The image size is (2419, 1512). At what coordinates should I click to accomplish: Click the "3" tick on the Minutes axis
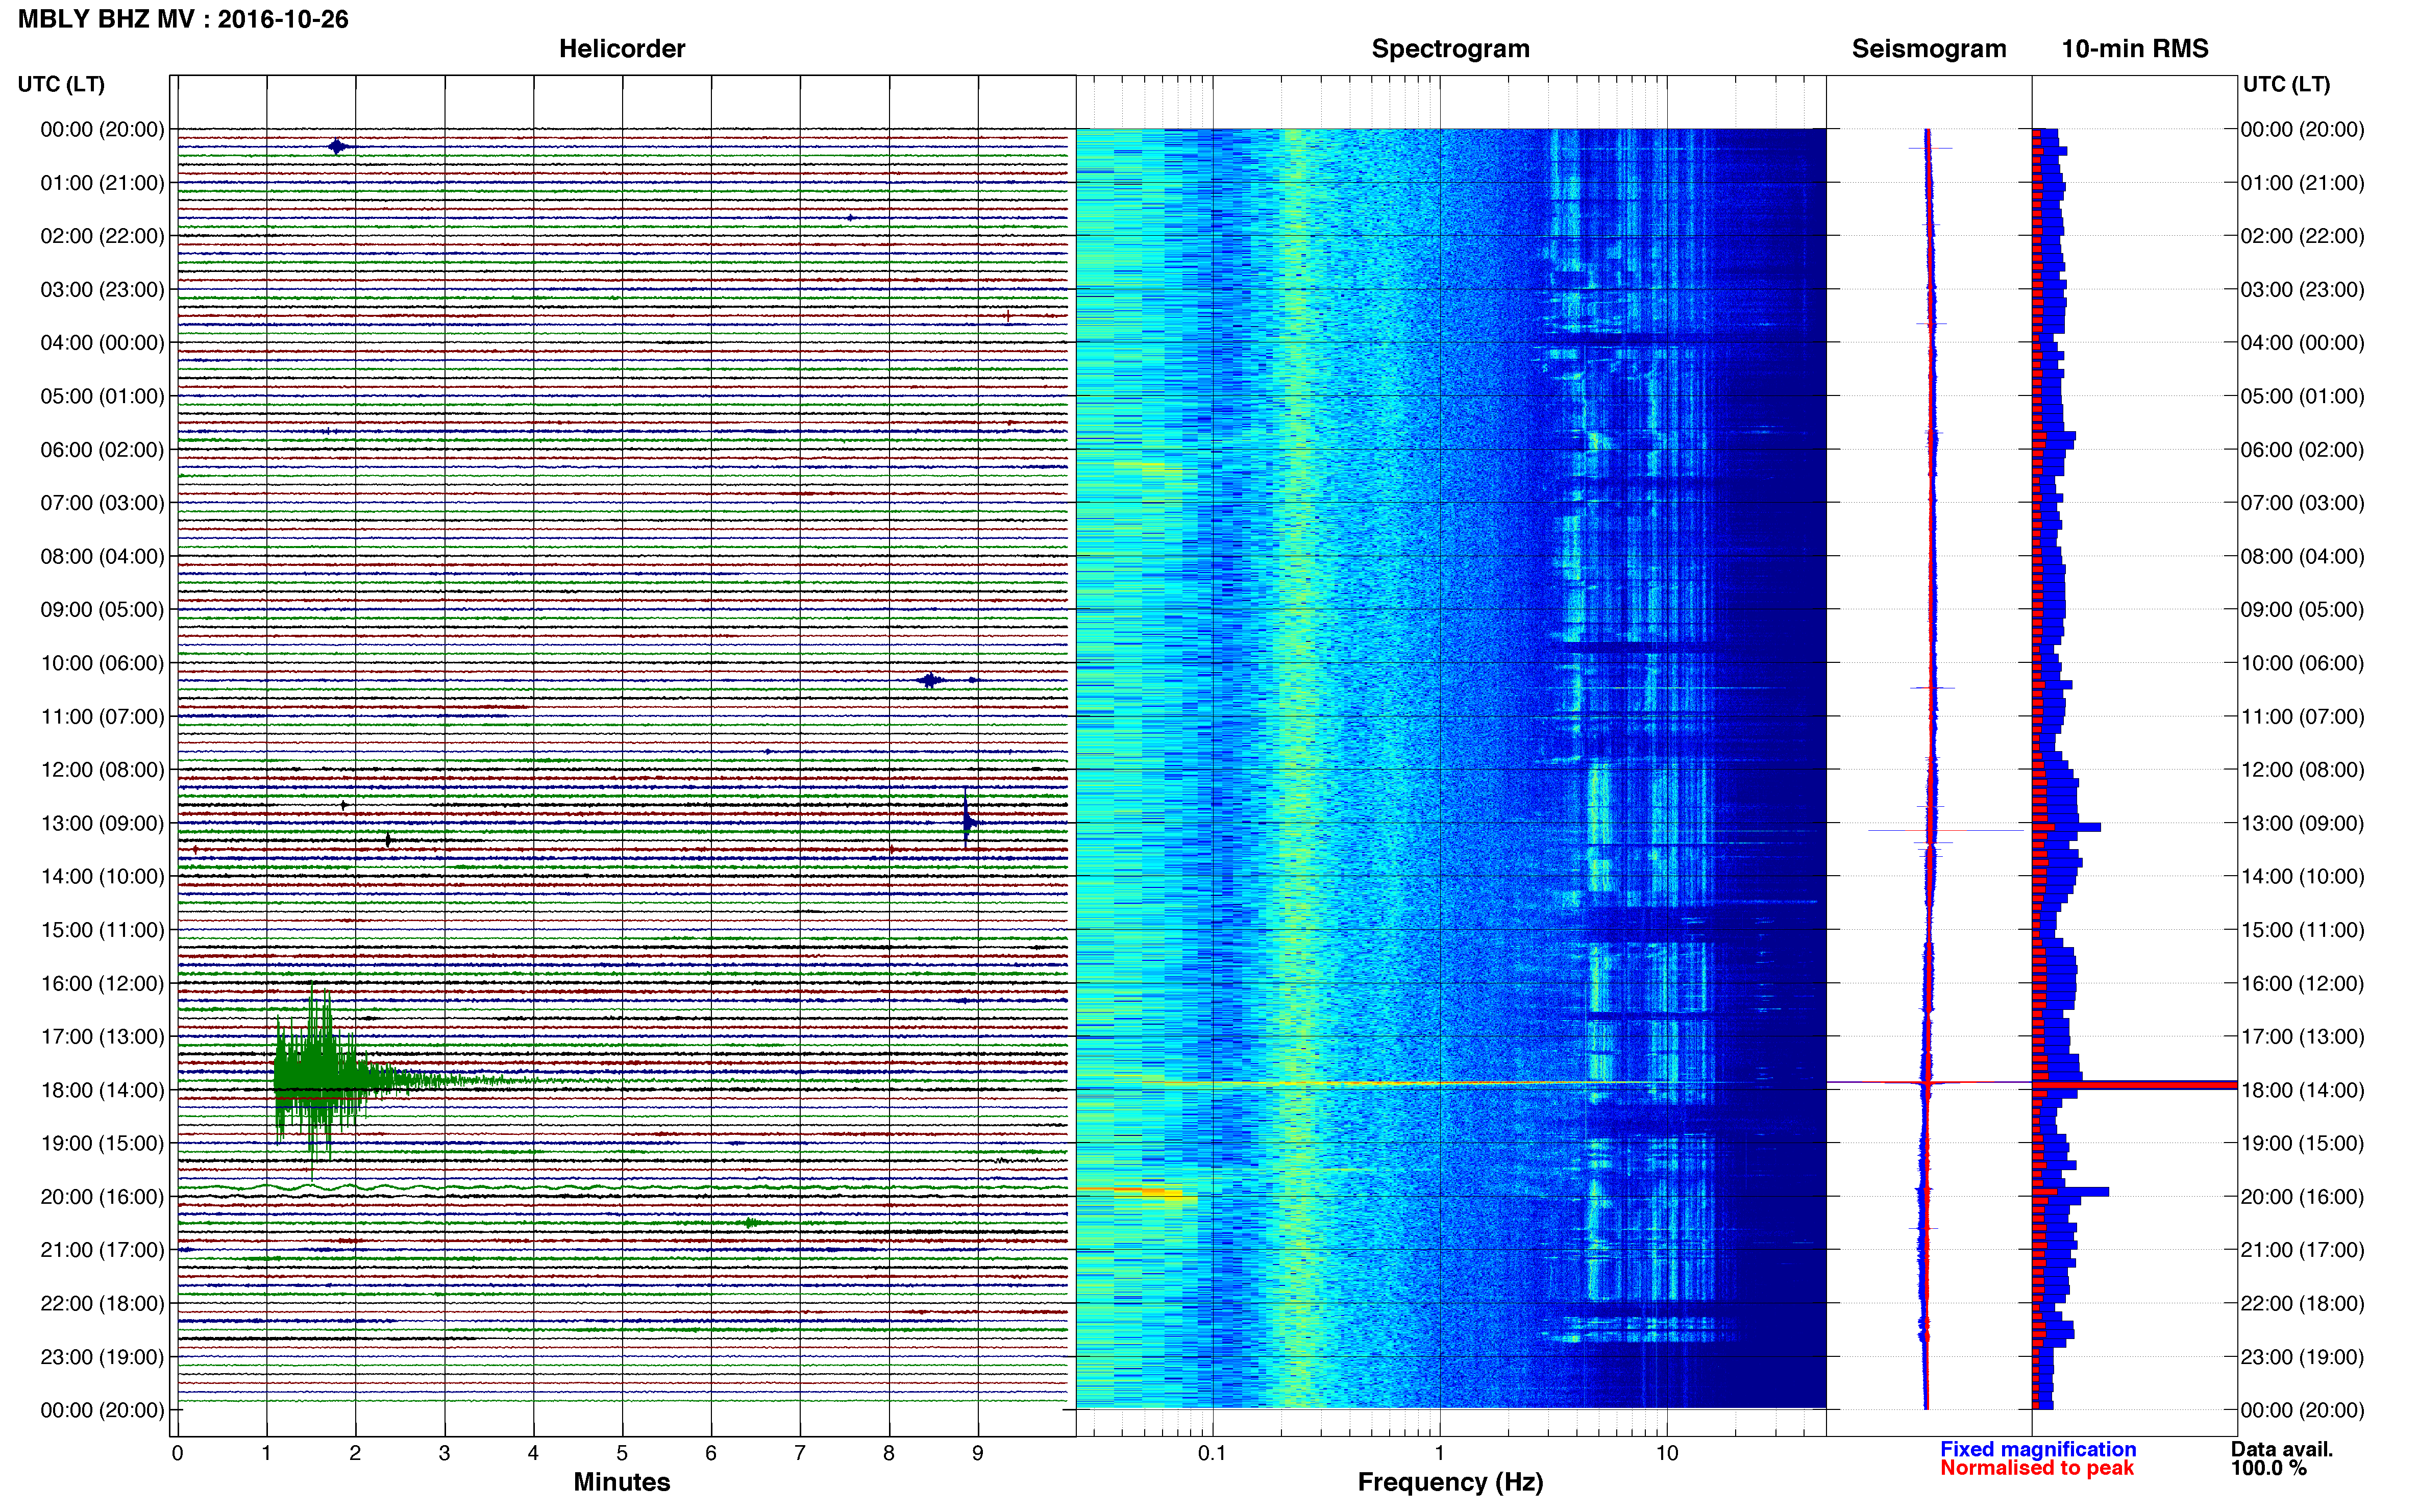click(x=444, y=1454)
